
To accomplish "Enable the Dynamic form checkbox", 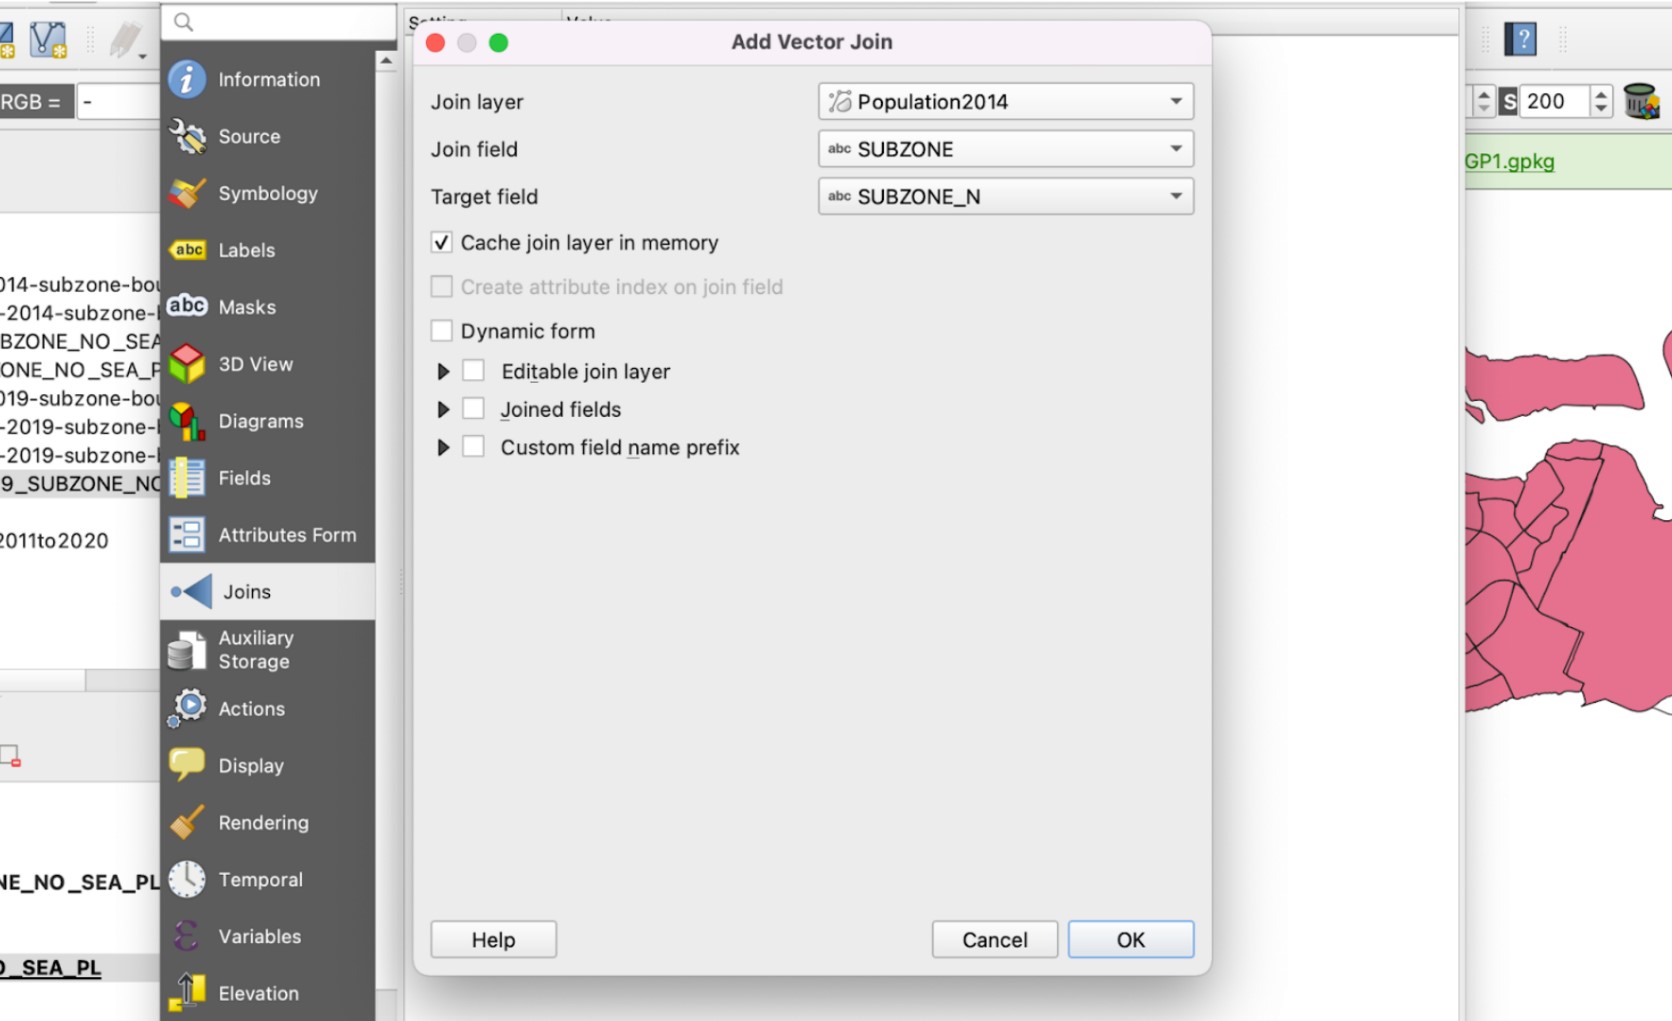I will tap(441, 331).
